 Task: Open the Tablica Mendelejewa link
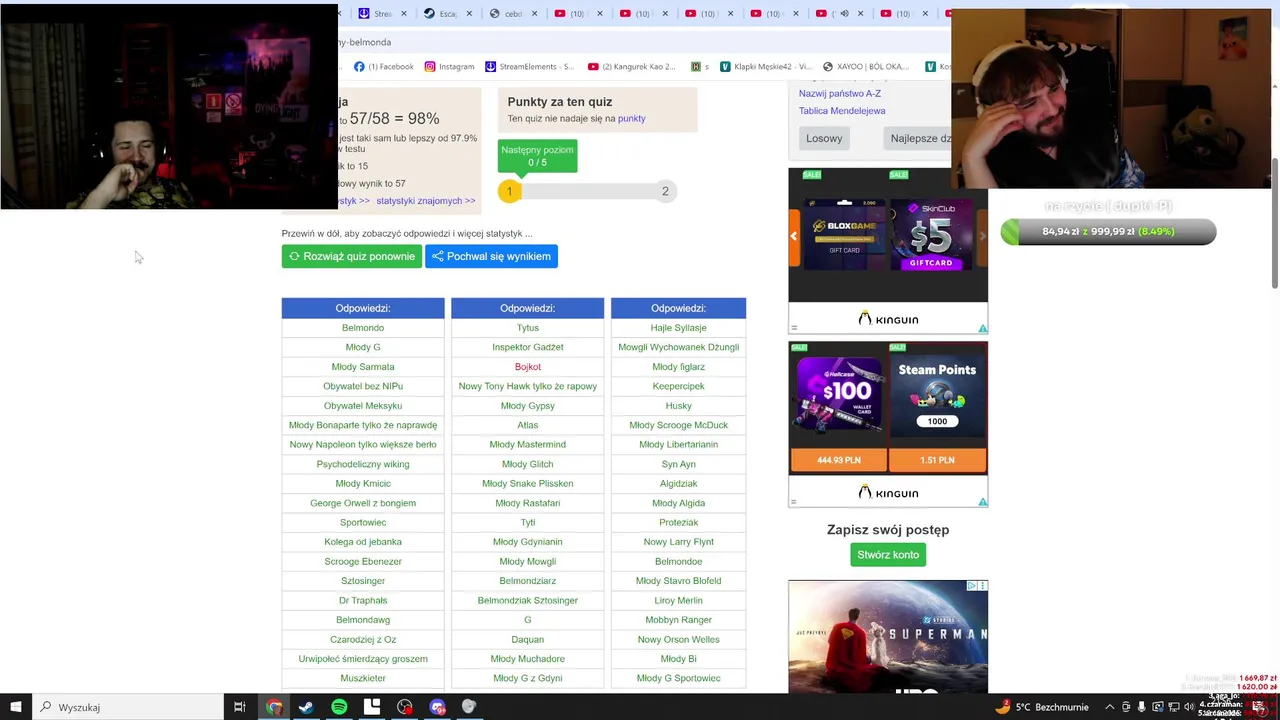tap(842, 111)
